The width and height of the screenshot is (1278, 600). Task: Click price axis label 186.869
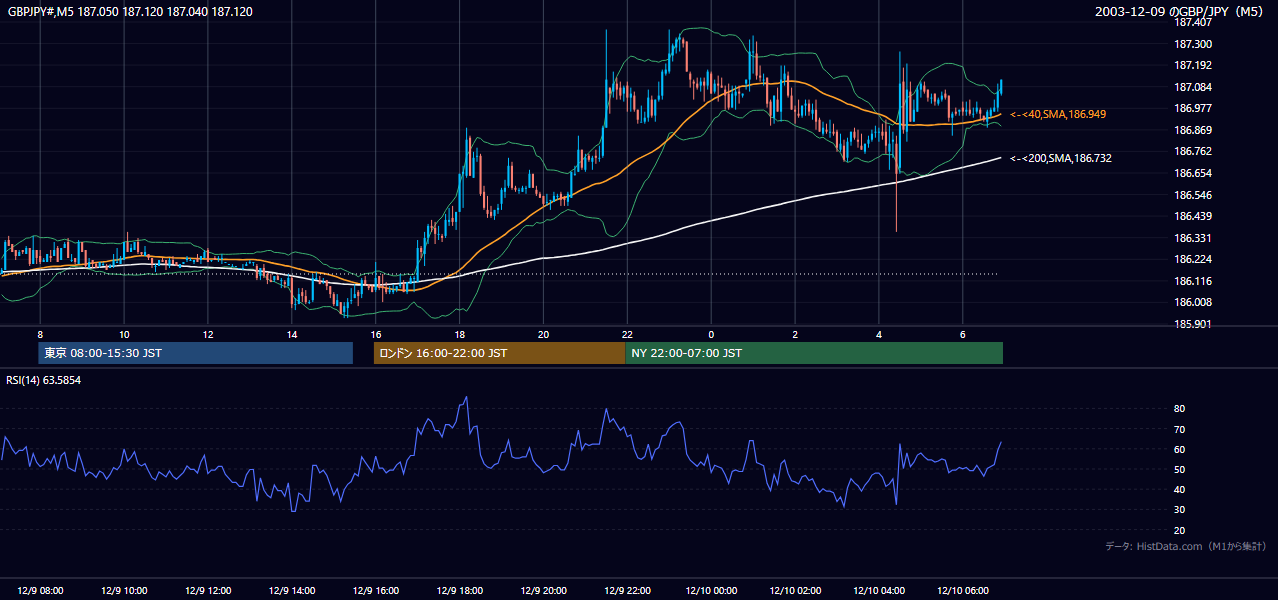1194,130
